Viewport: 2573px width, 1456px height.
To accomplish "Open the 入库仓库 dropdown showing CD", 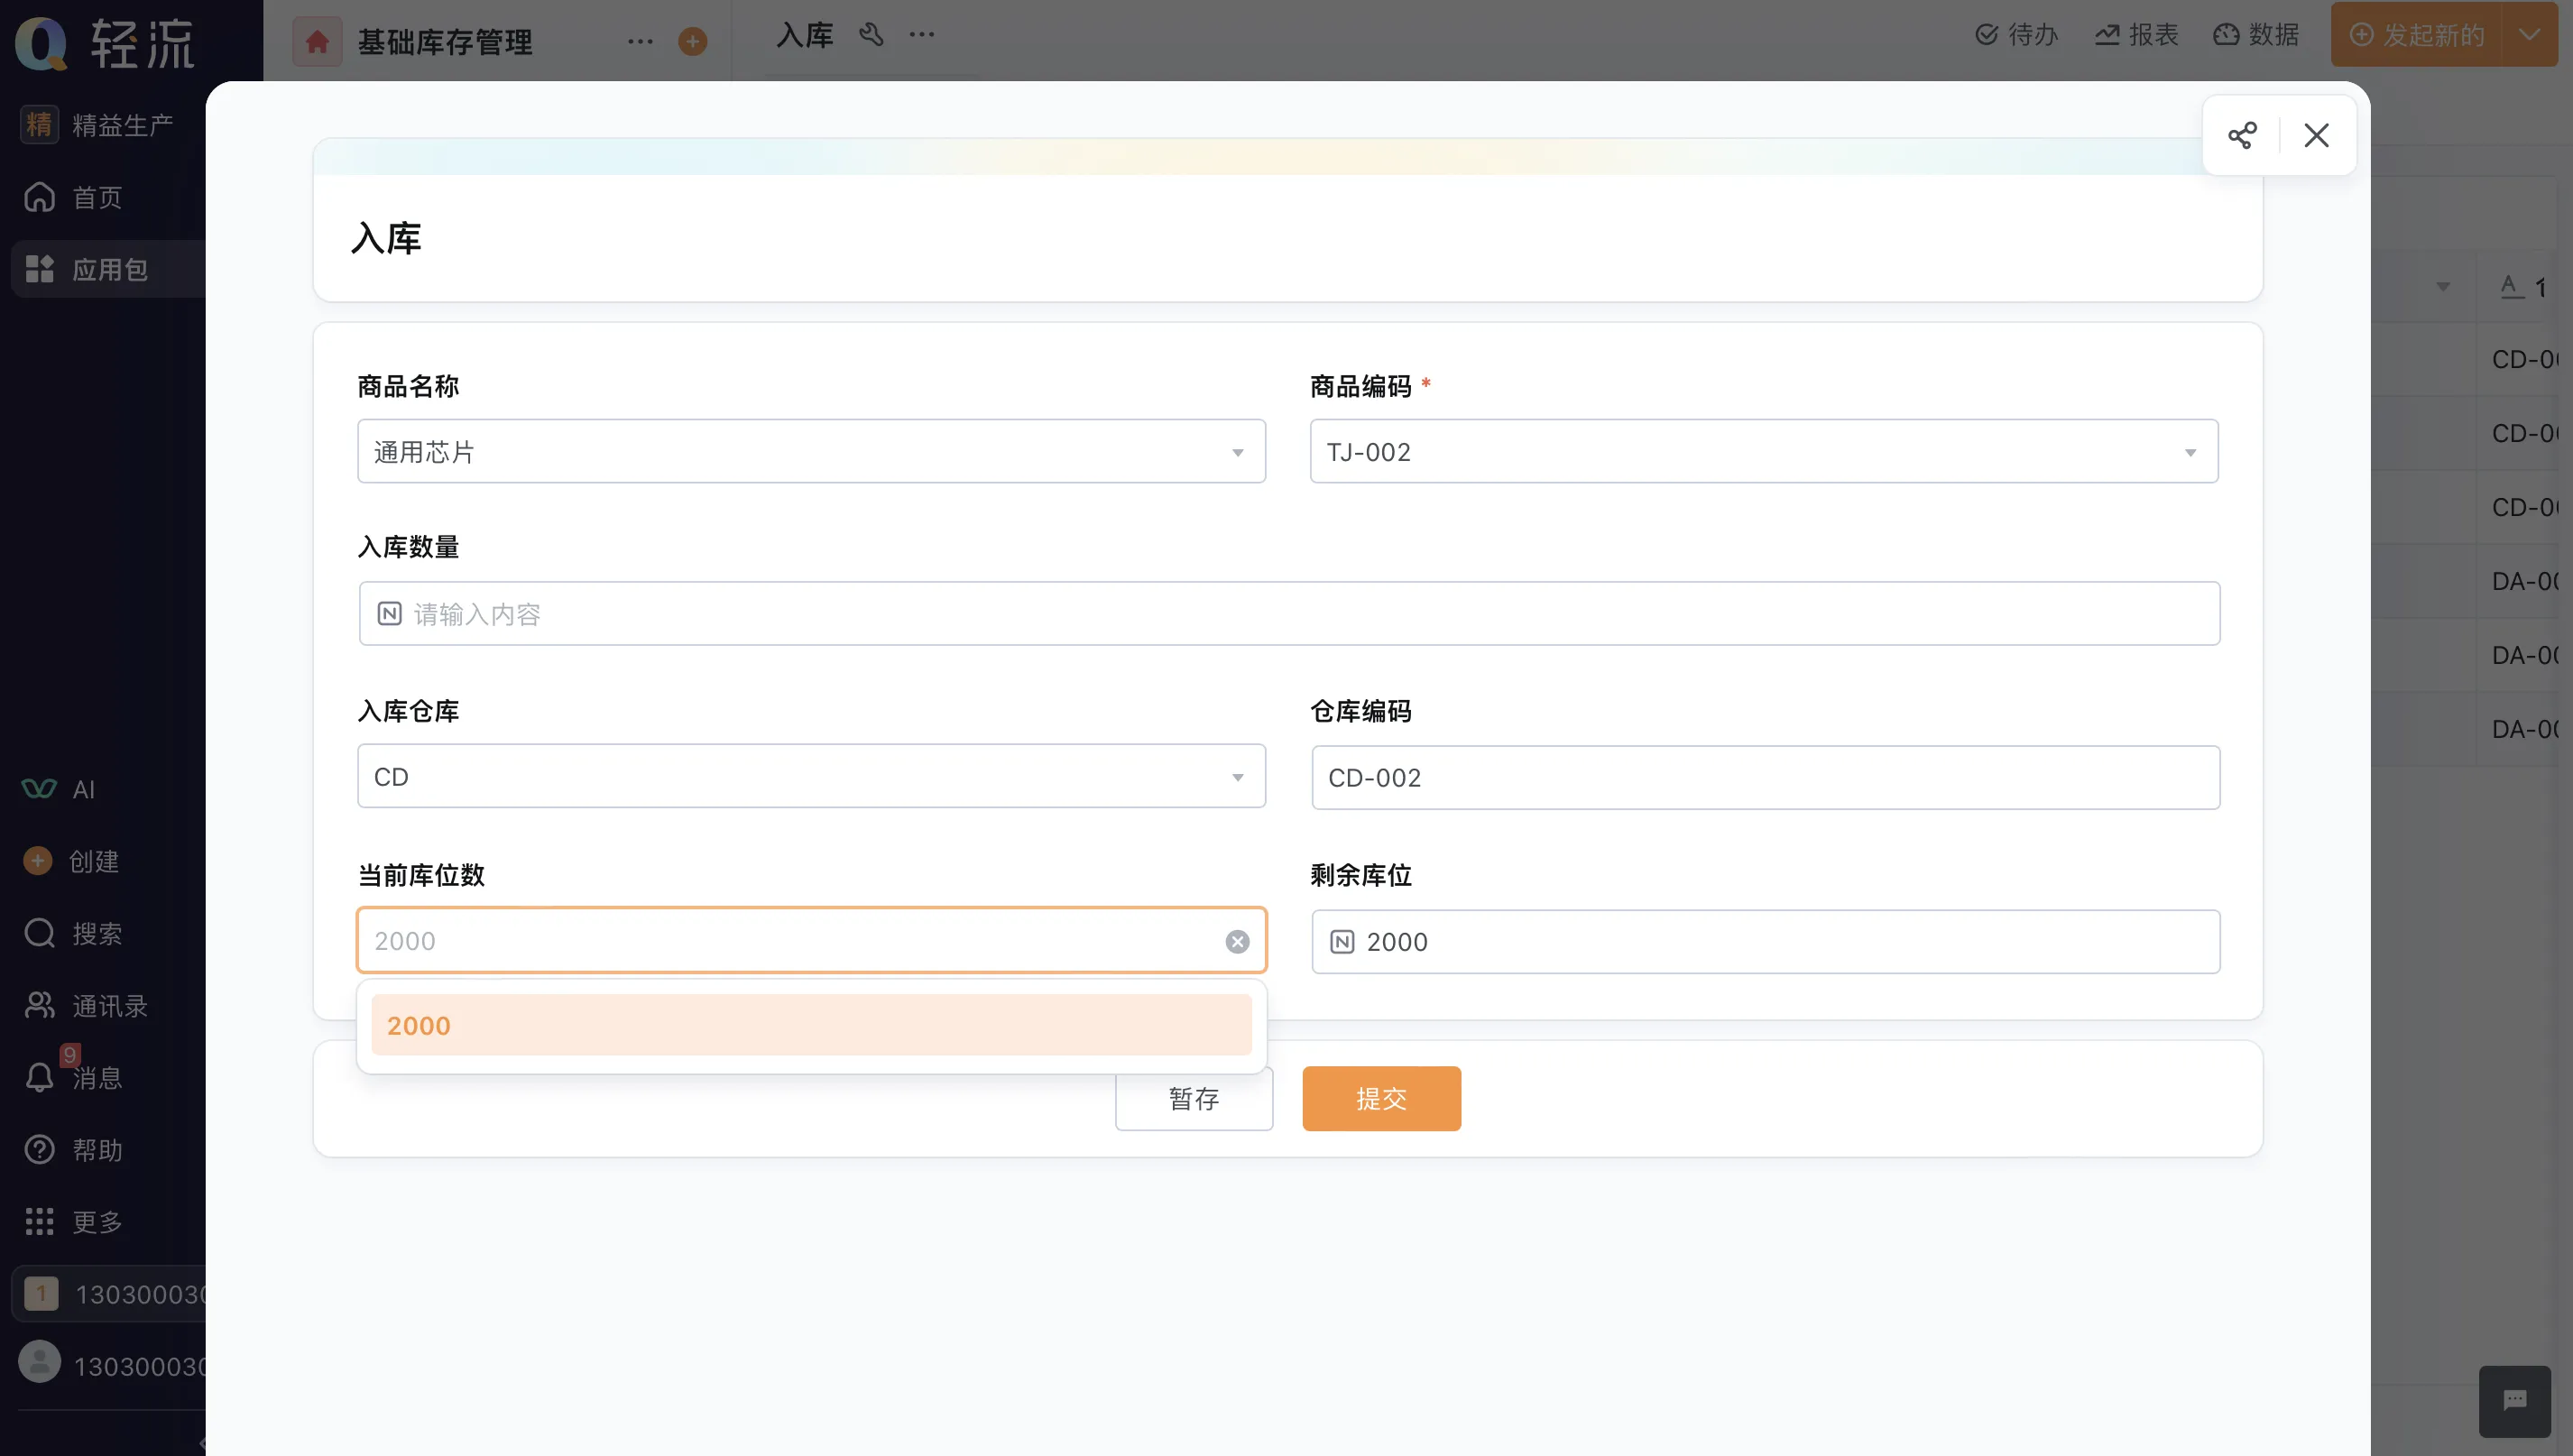I will coord(810,777).
